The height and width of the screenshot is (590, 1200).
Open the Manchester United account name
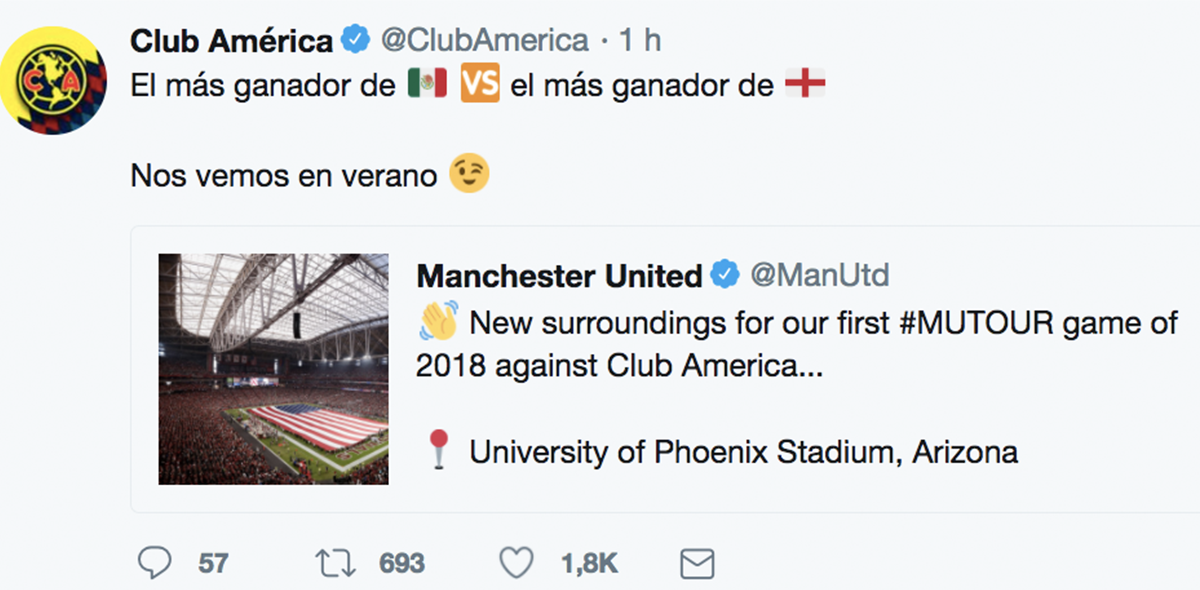[x=559, y=275]
